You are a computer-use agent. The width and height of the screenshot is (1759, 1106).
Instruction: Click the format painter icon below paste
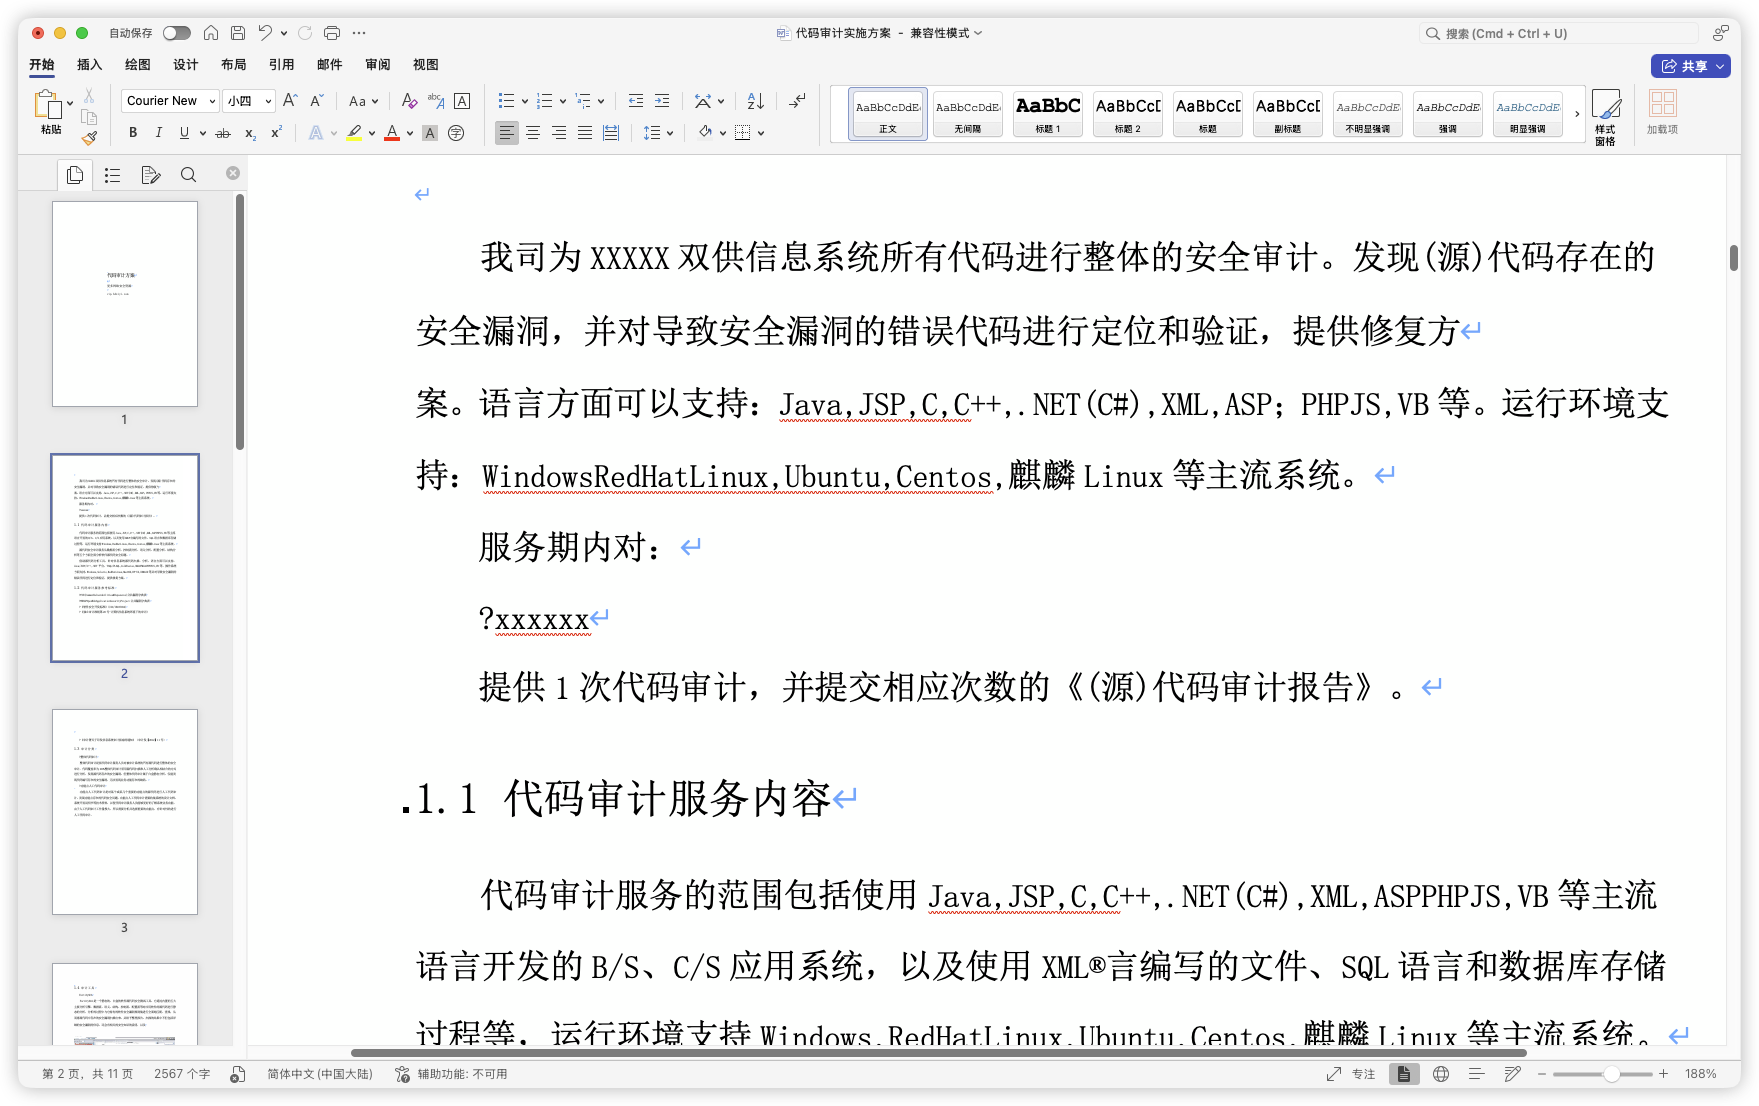(88, 139)
